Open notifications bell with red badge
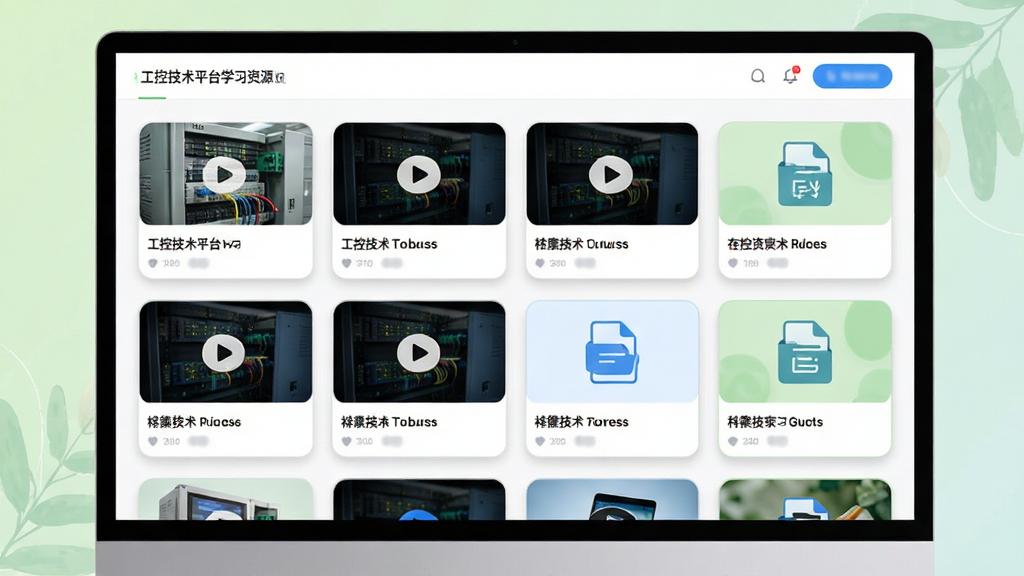 coord(791,75)
